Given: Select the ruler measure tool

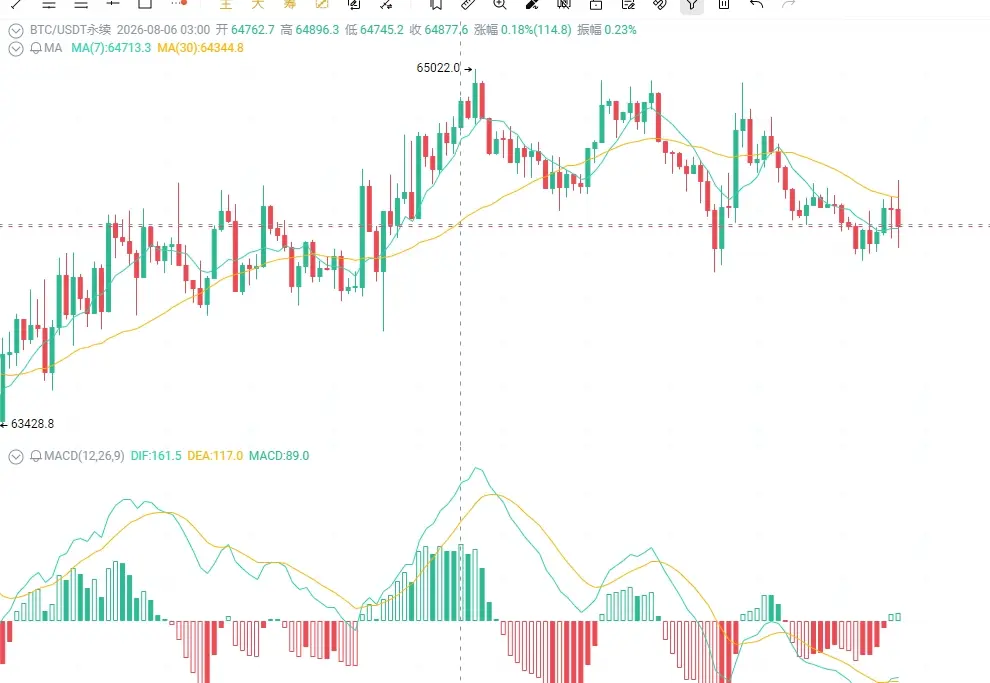Looking at the screenshot, I should click(468, 4).
